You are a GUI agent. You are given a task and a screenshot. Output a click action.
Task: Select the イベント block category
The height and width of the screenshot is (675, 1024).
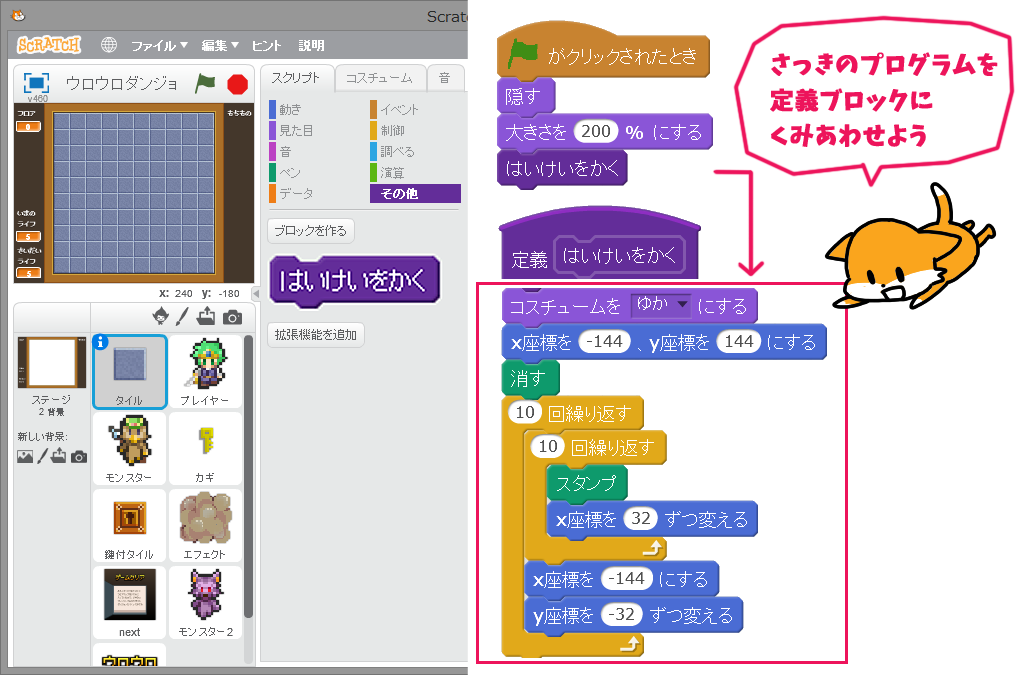tap(394, 109)
